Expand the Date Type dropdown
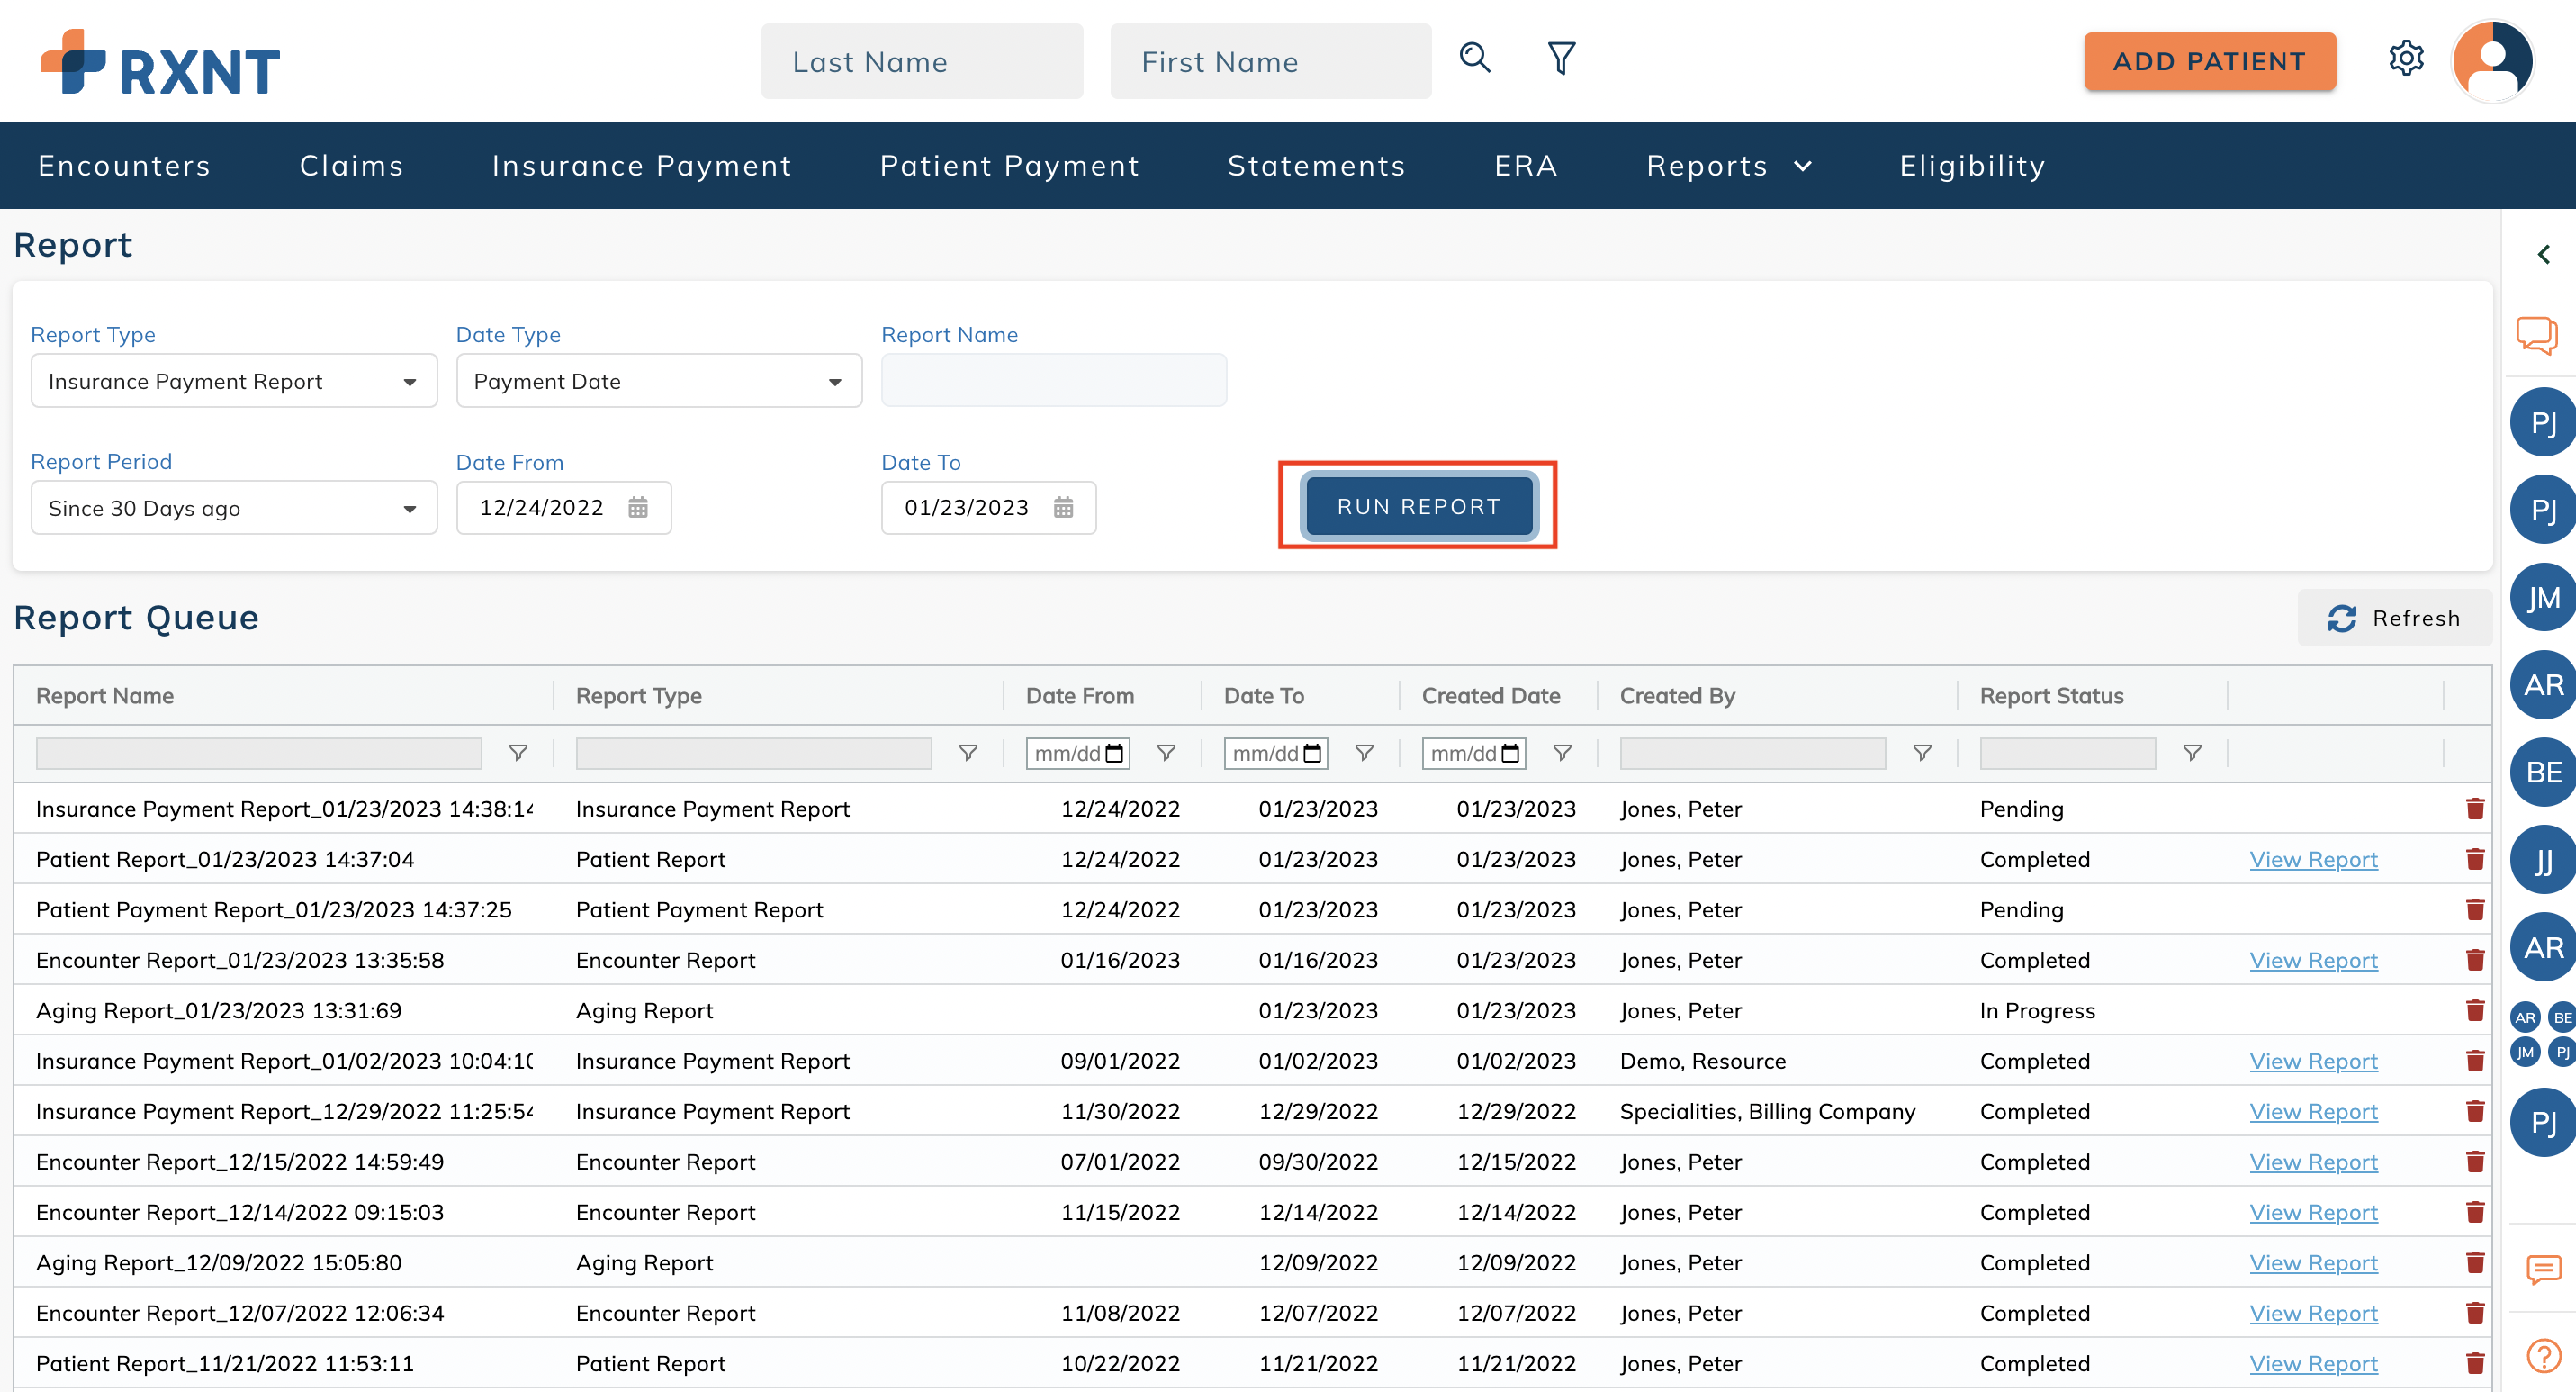Image resolution: width=2576 pixels, height=1392 pixels. point(659,381)
